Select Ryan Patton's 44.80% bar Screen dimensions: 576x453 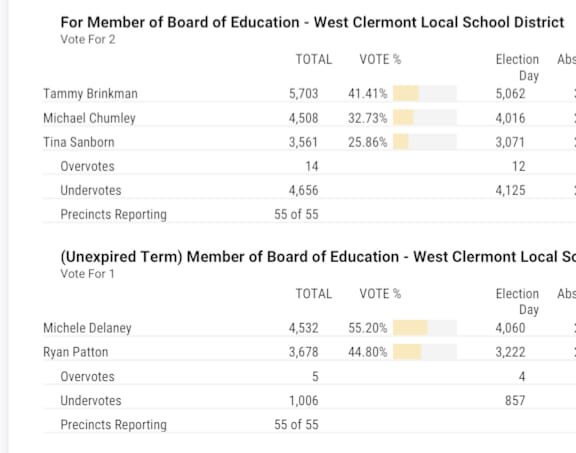click(x=425, y=352)
